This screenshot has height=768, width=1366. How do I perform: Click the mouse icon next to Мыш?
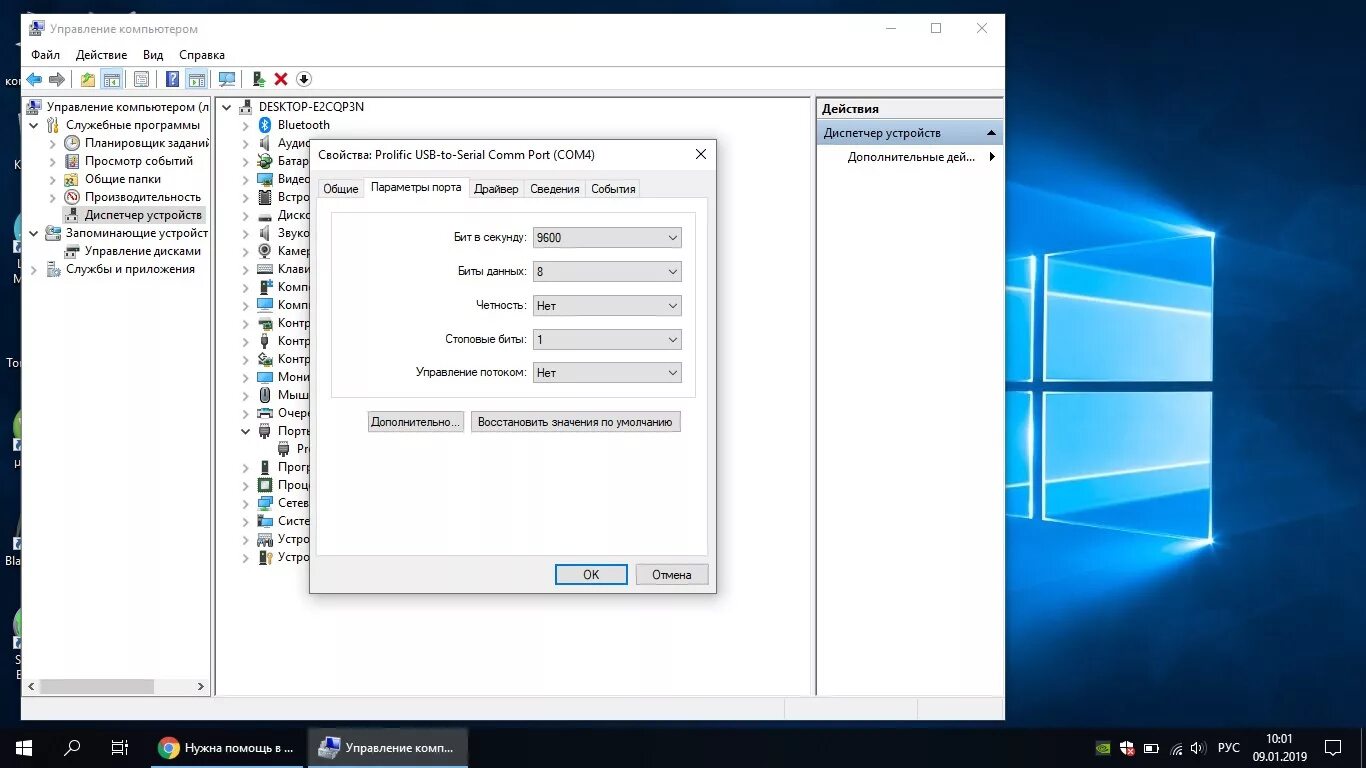coord(265,395)
